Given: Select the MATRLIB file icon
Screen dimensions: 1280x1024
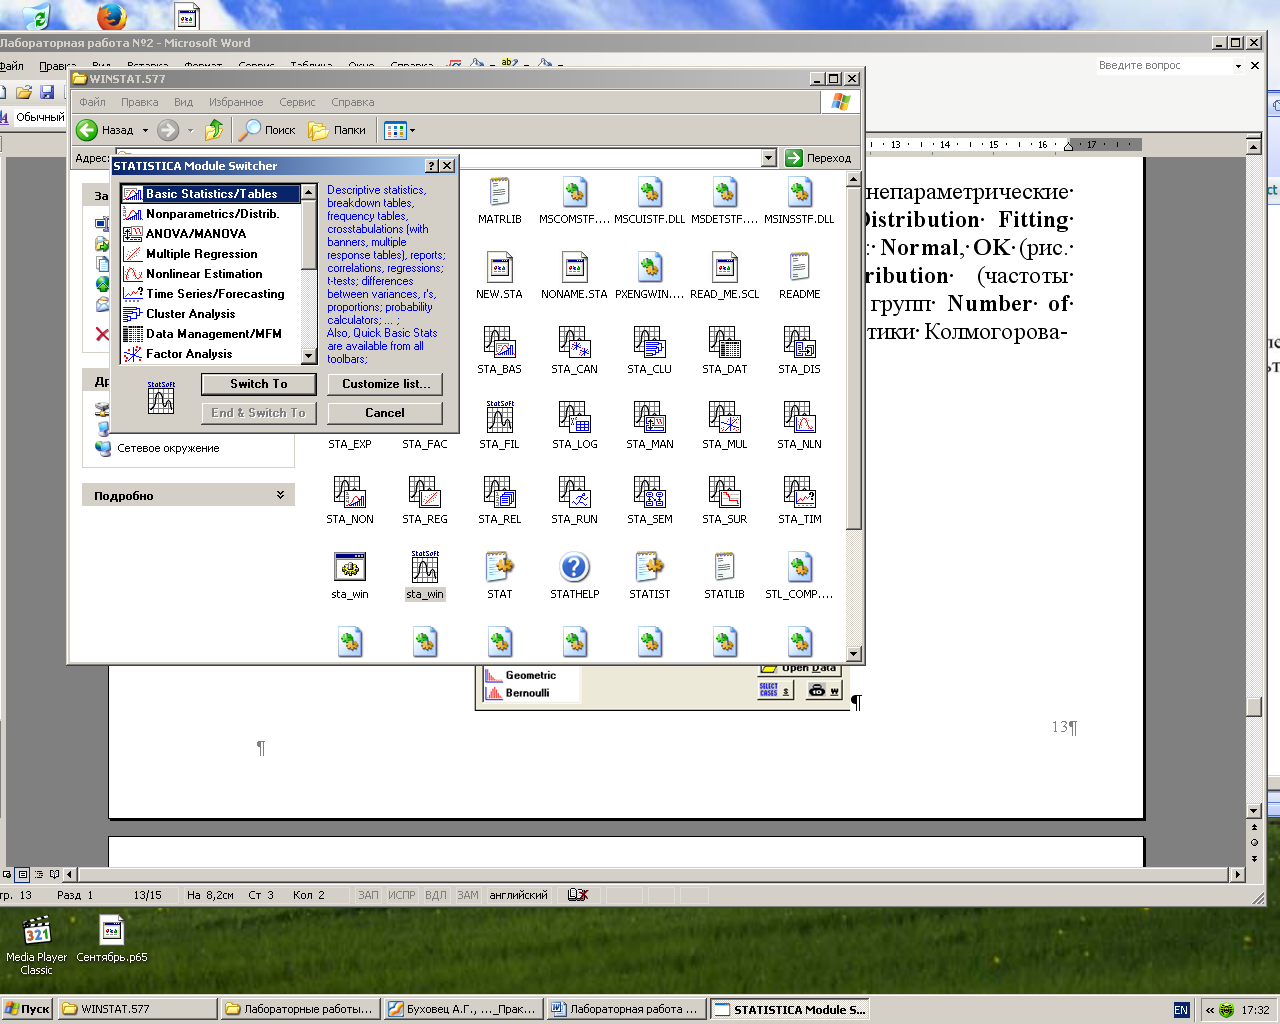Looking at the screenshot, I should (x=499, y=193).
